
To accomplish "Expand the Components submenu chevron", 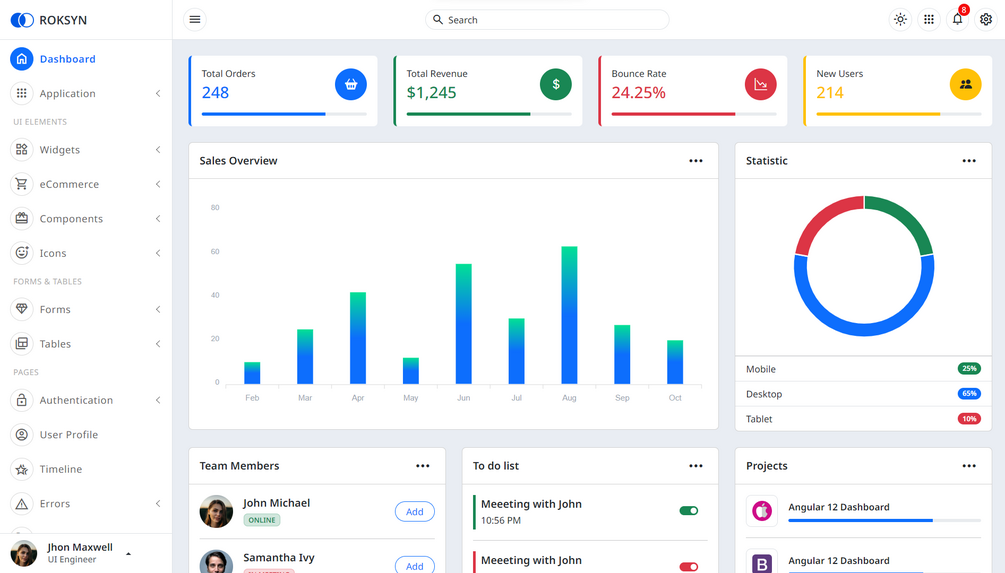I will (x=158, y=219).
